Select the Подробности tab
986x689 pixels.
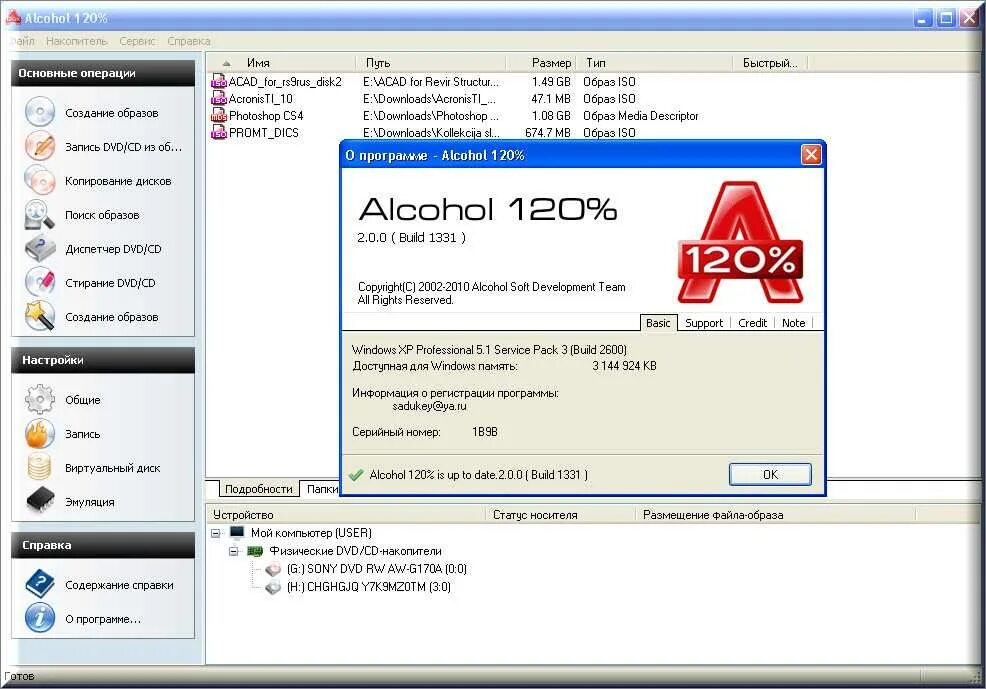coord(258,489)
